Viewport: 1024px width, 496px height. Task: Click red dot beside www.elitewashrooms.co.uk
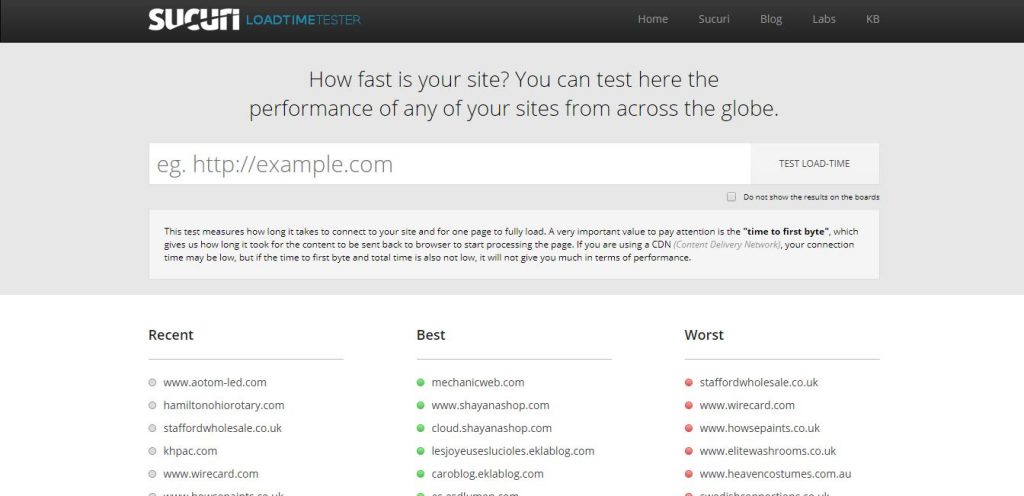tap(688, 451)
